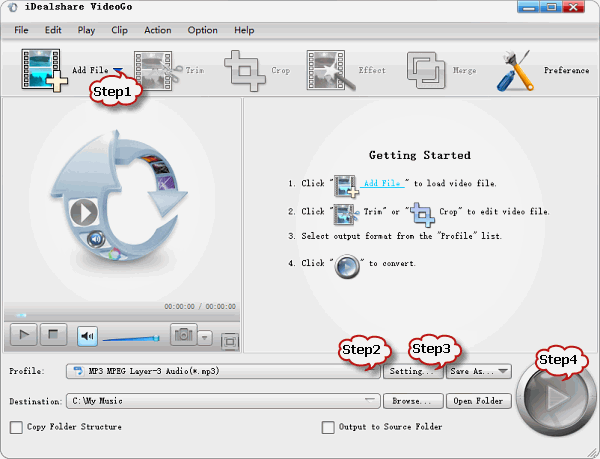Take a snapshot with camera icon
Image resolution: width=600 pixels, height=459 pixels.
point(184,335)
